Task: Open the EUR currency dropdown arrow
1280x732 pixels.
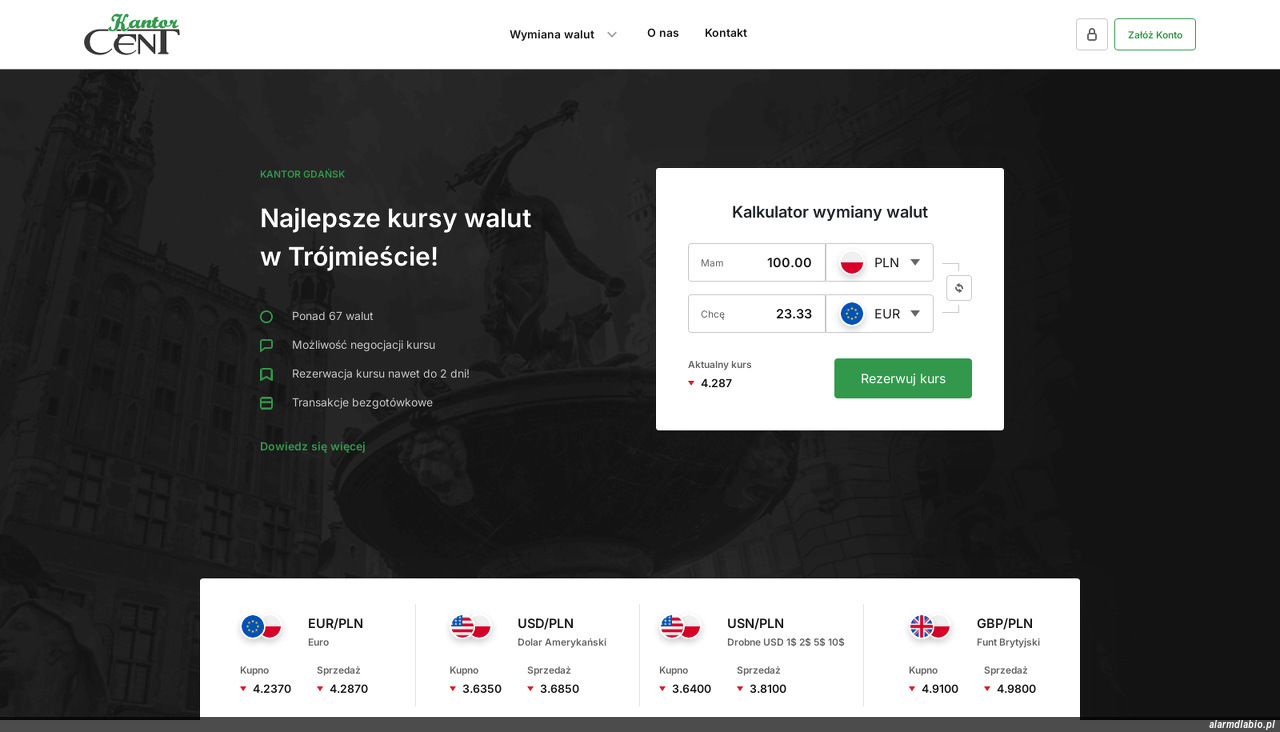Action: 915,314
